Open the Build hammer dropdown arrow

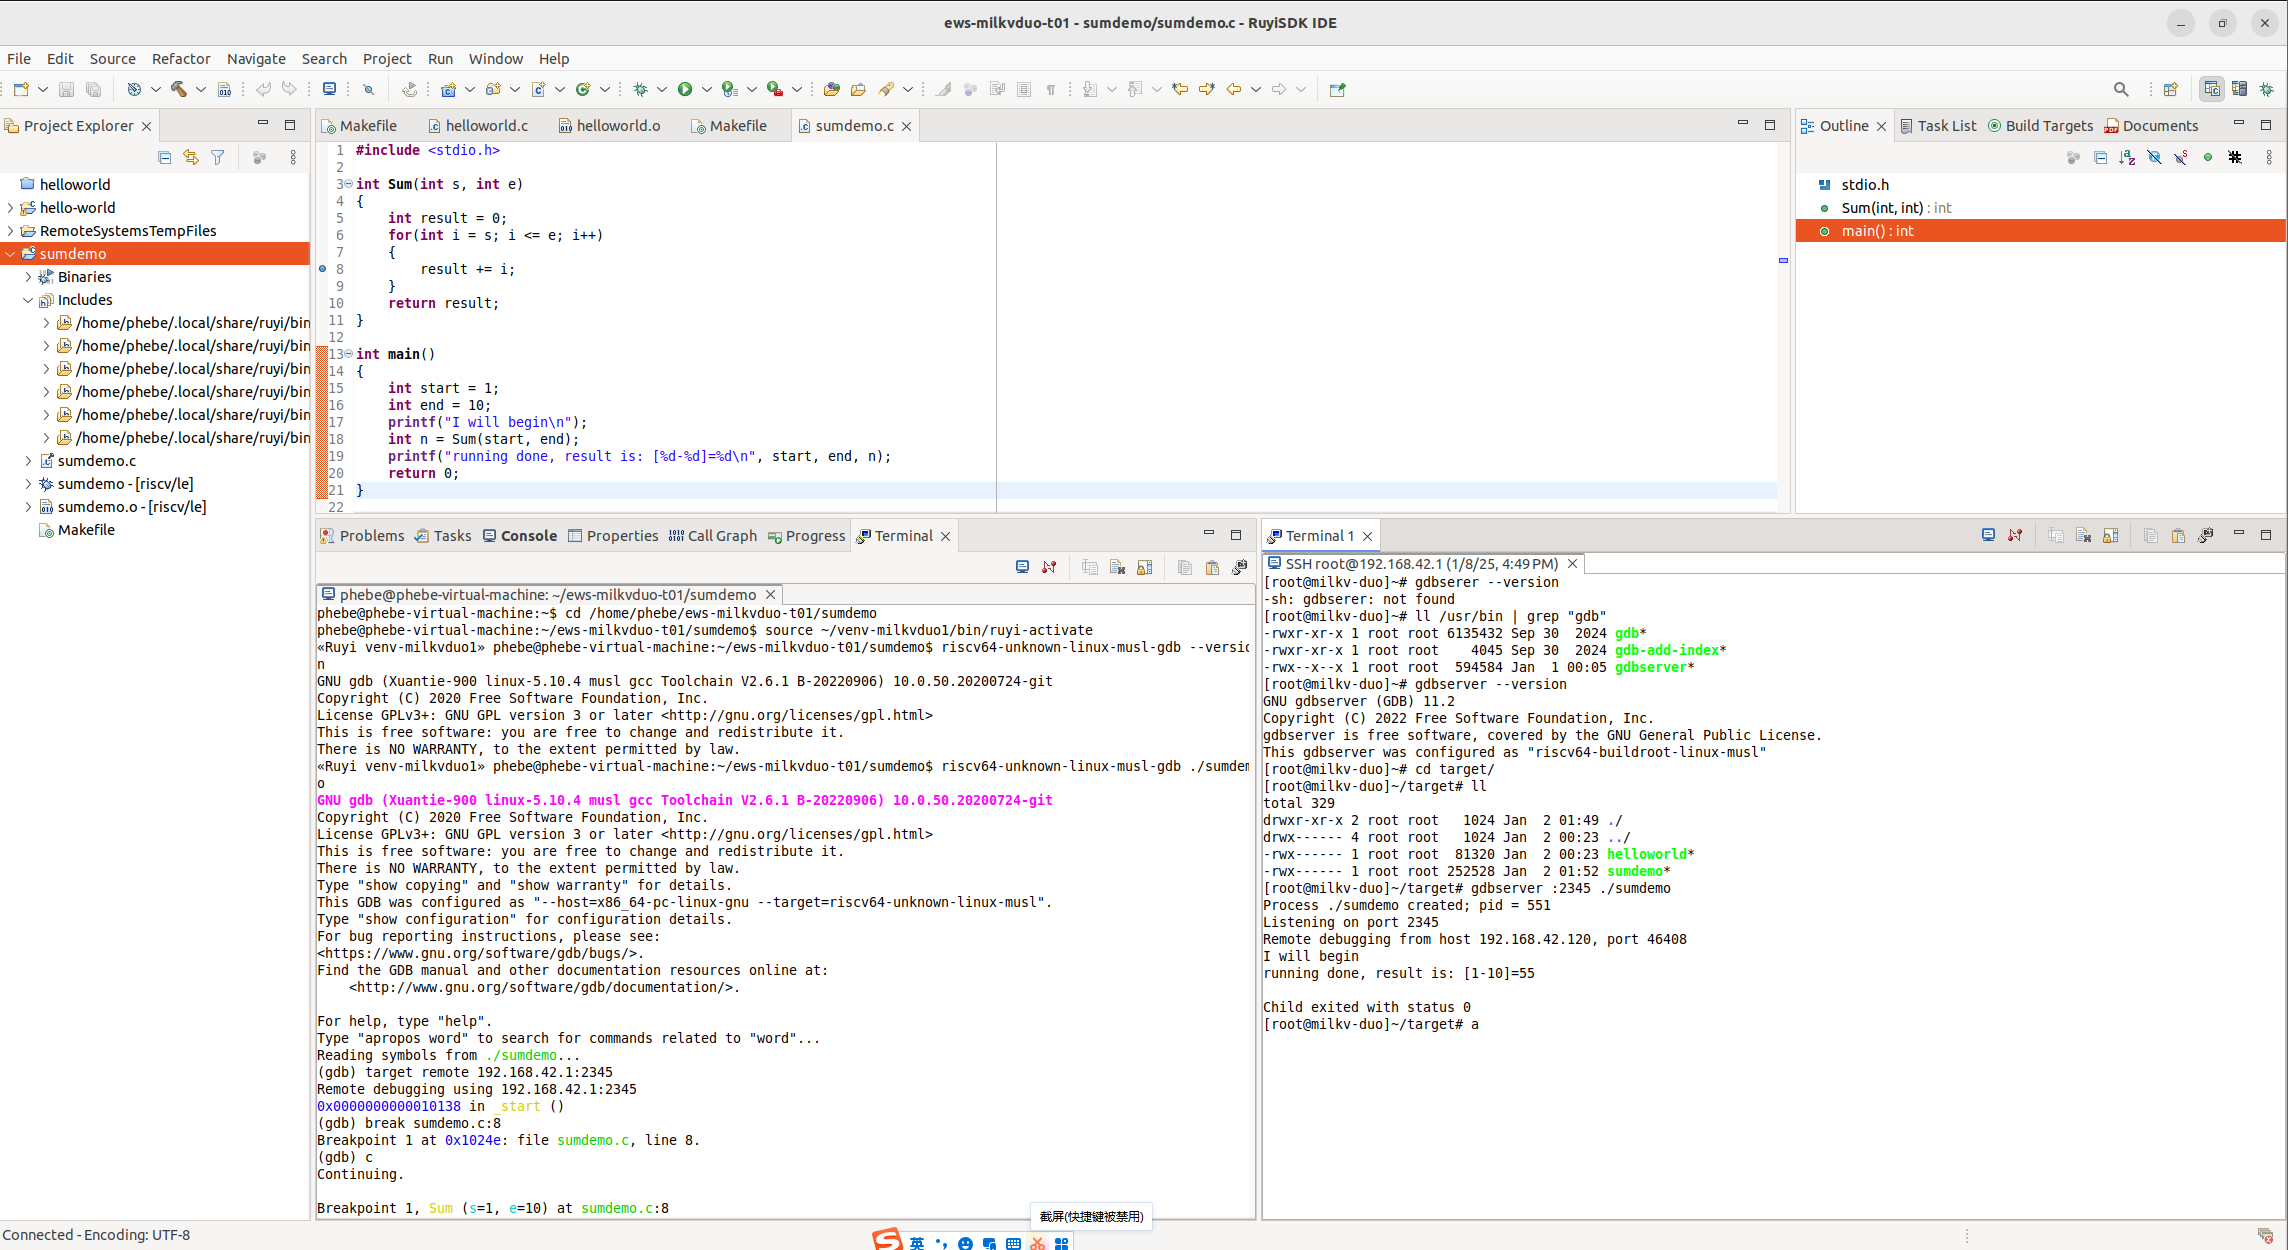point(200,89)
